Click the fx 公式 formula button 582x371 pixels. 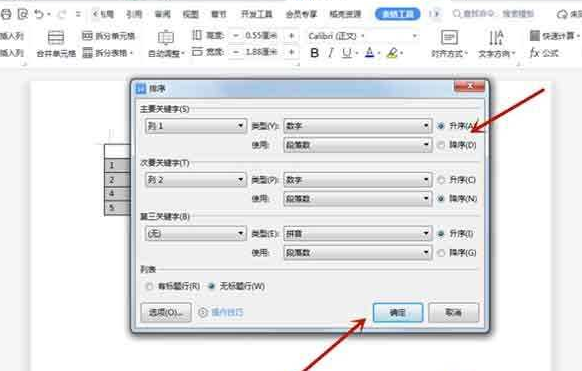(x=544, y=53)
